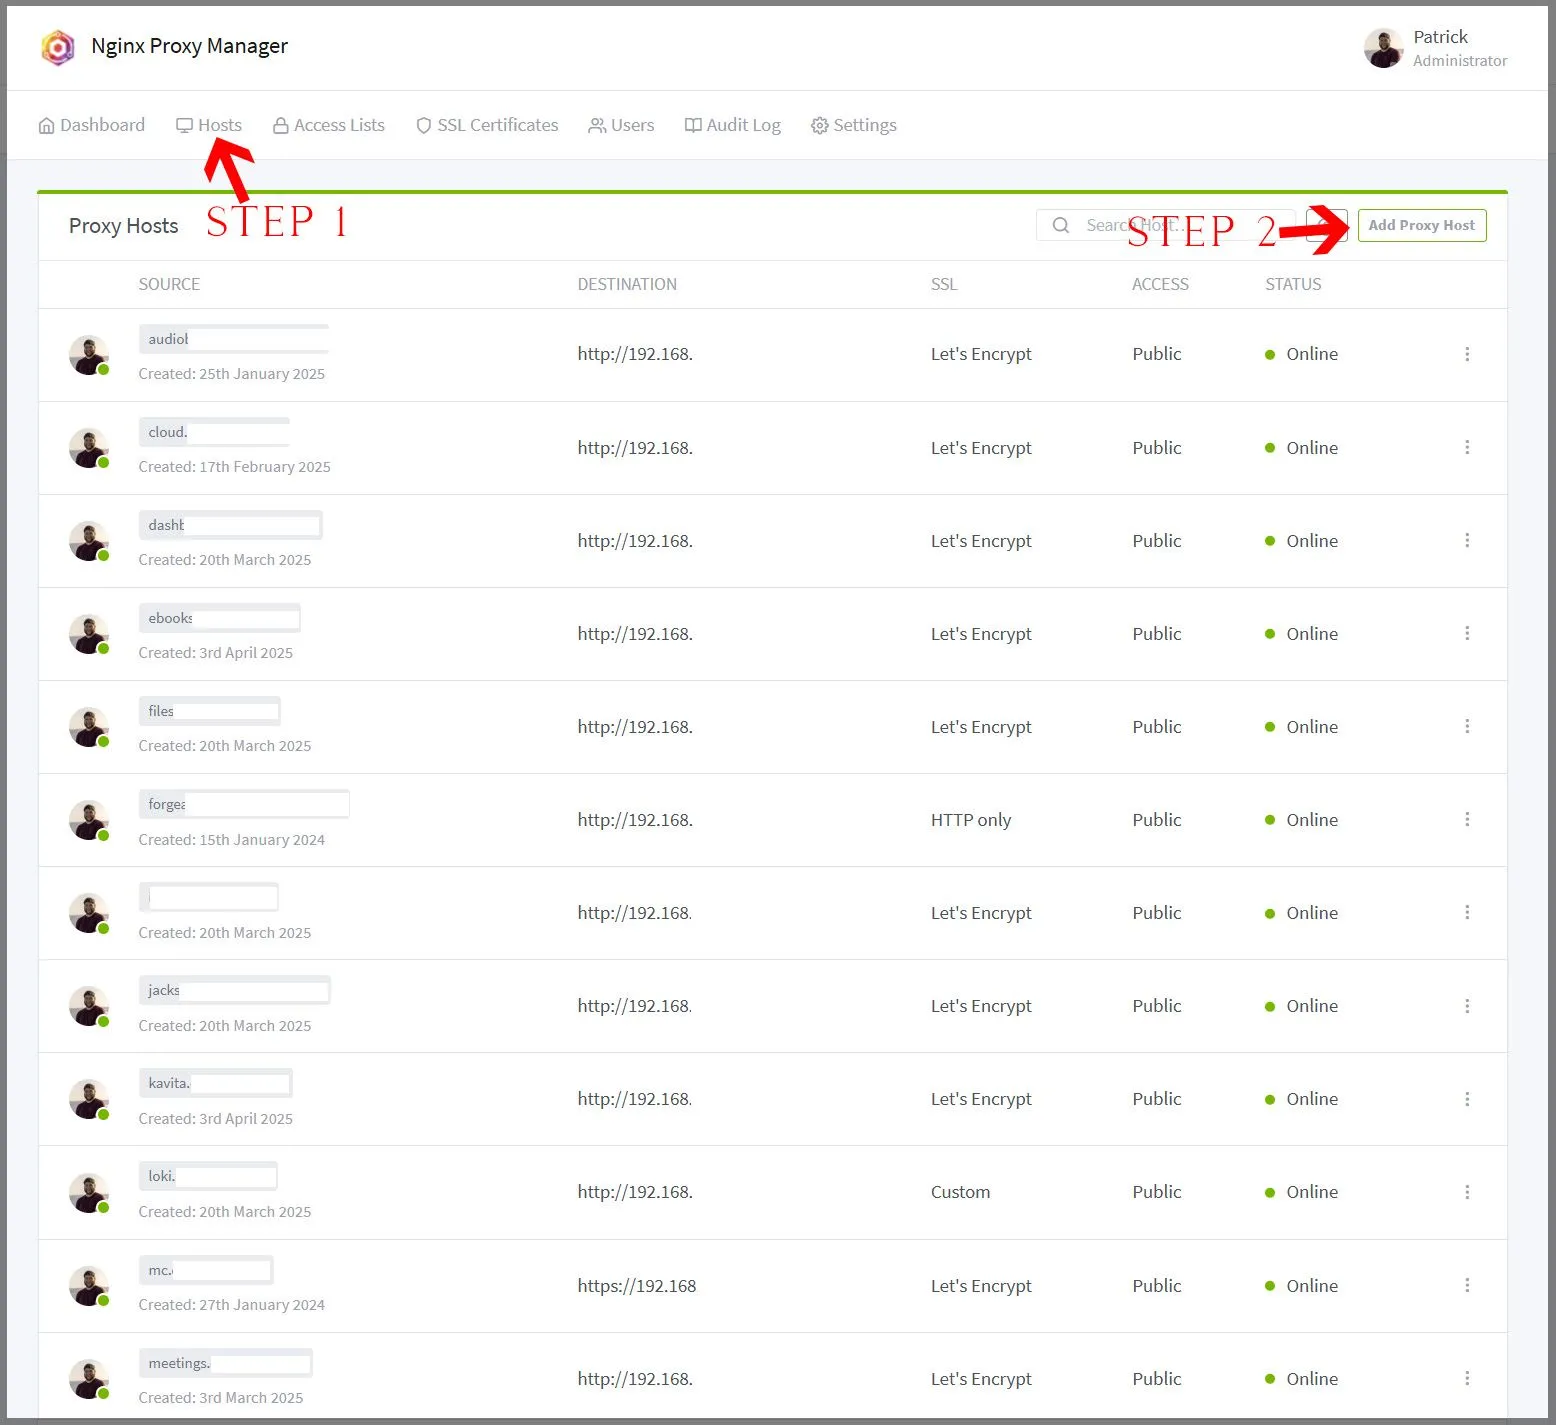Click the Access Lists padlock icon
The width and height of the screenshot is (1556, 1425).
281,124
